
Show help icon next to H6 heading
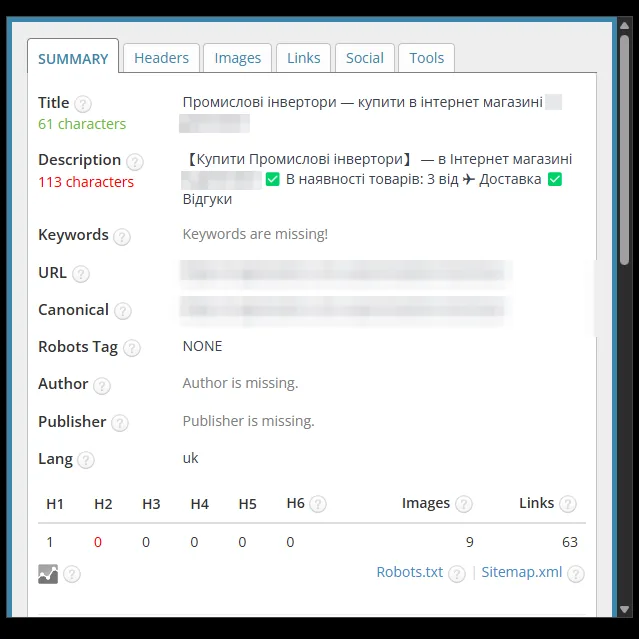click(x=318, y=504)
